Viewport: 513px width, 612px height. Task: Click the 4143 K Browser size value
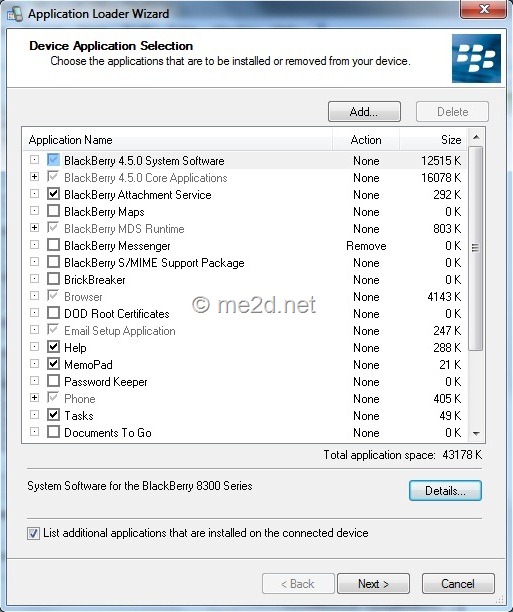tap(444, 297)
